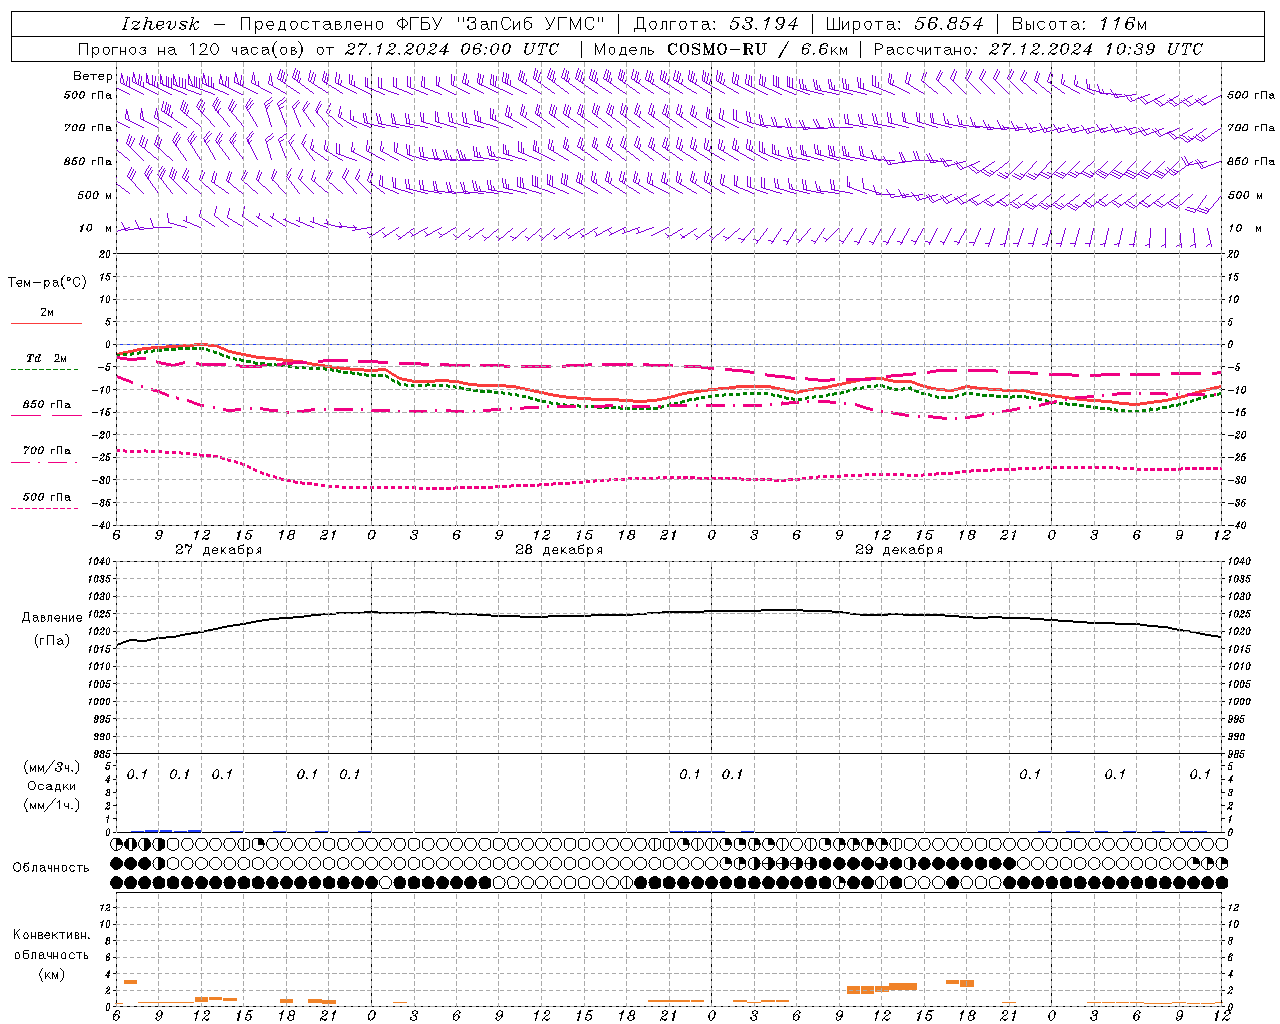The height and width of the screenshot is (1024, 1280).
Task: Click the 850 гПа temperature legend entry
Action: click(47, 405)
